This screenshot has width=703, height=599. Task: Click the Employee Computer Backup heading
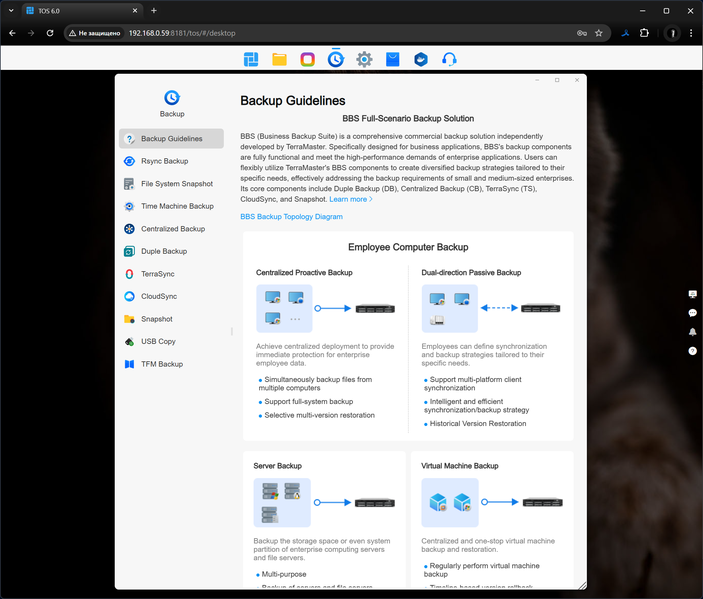tap(408, 247)
